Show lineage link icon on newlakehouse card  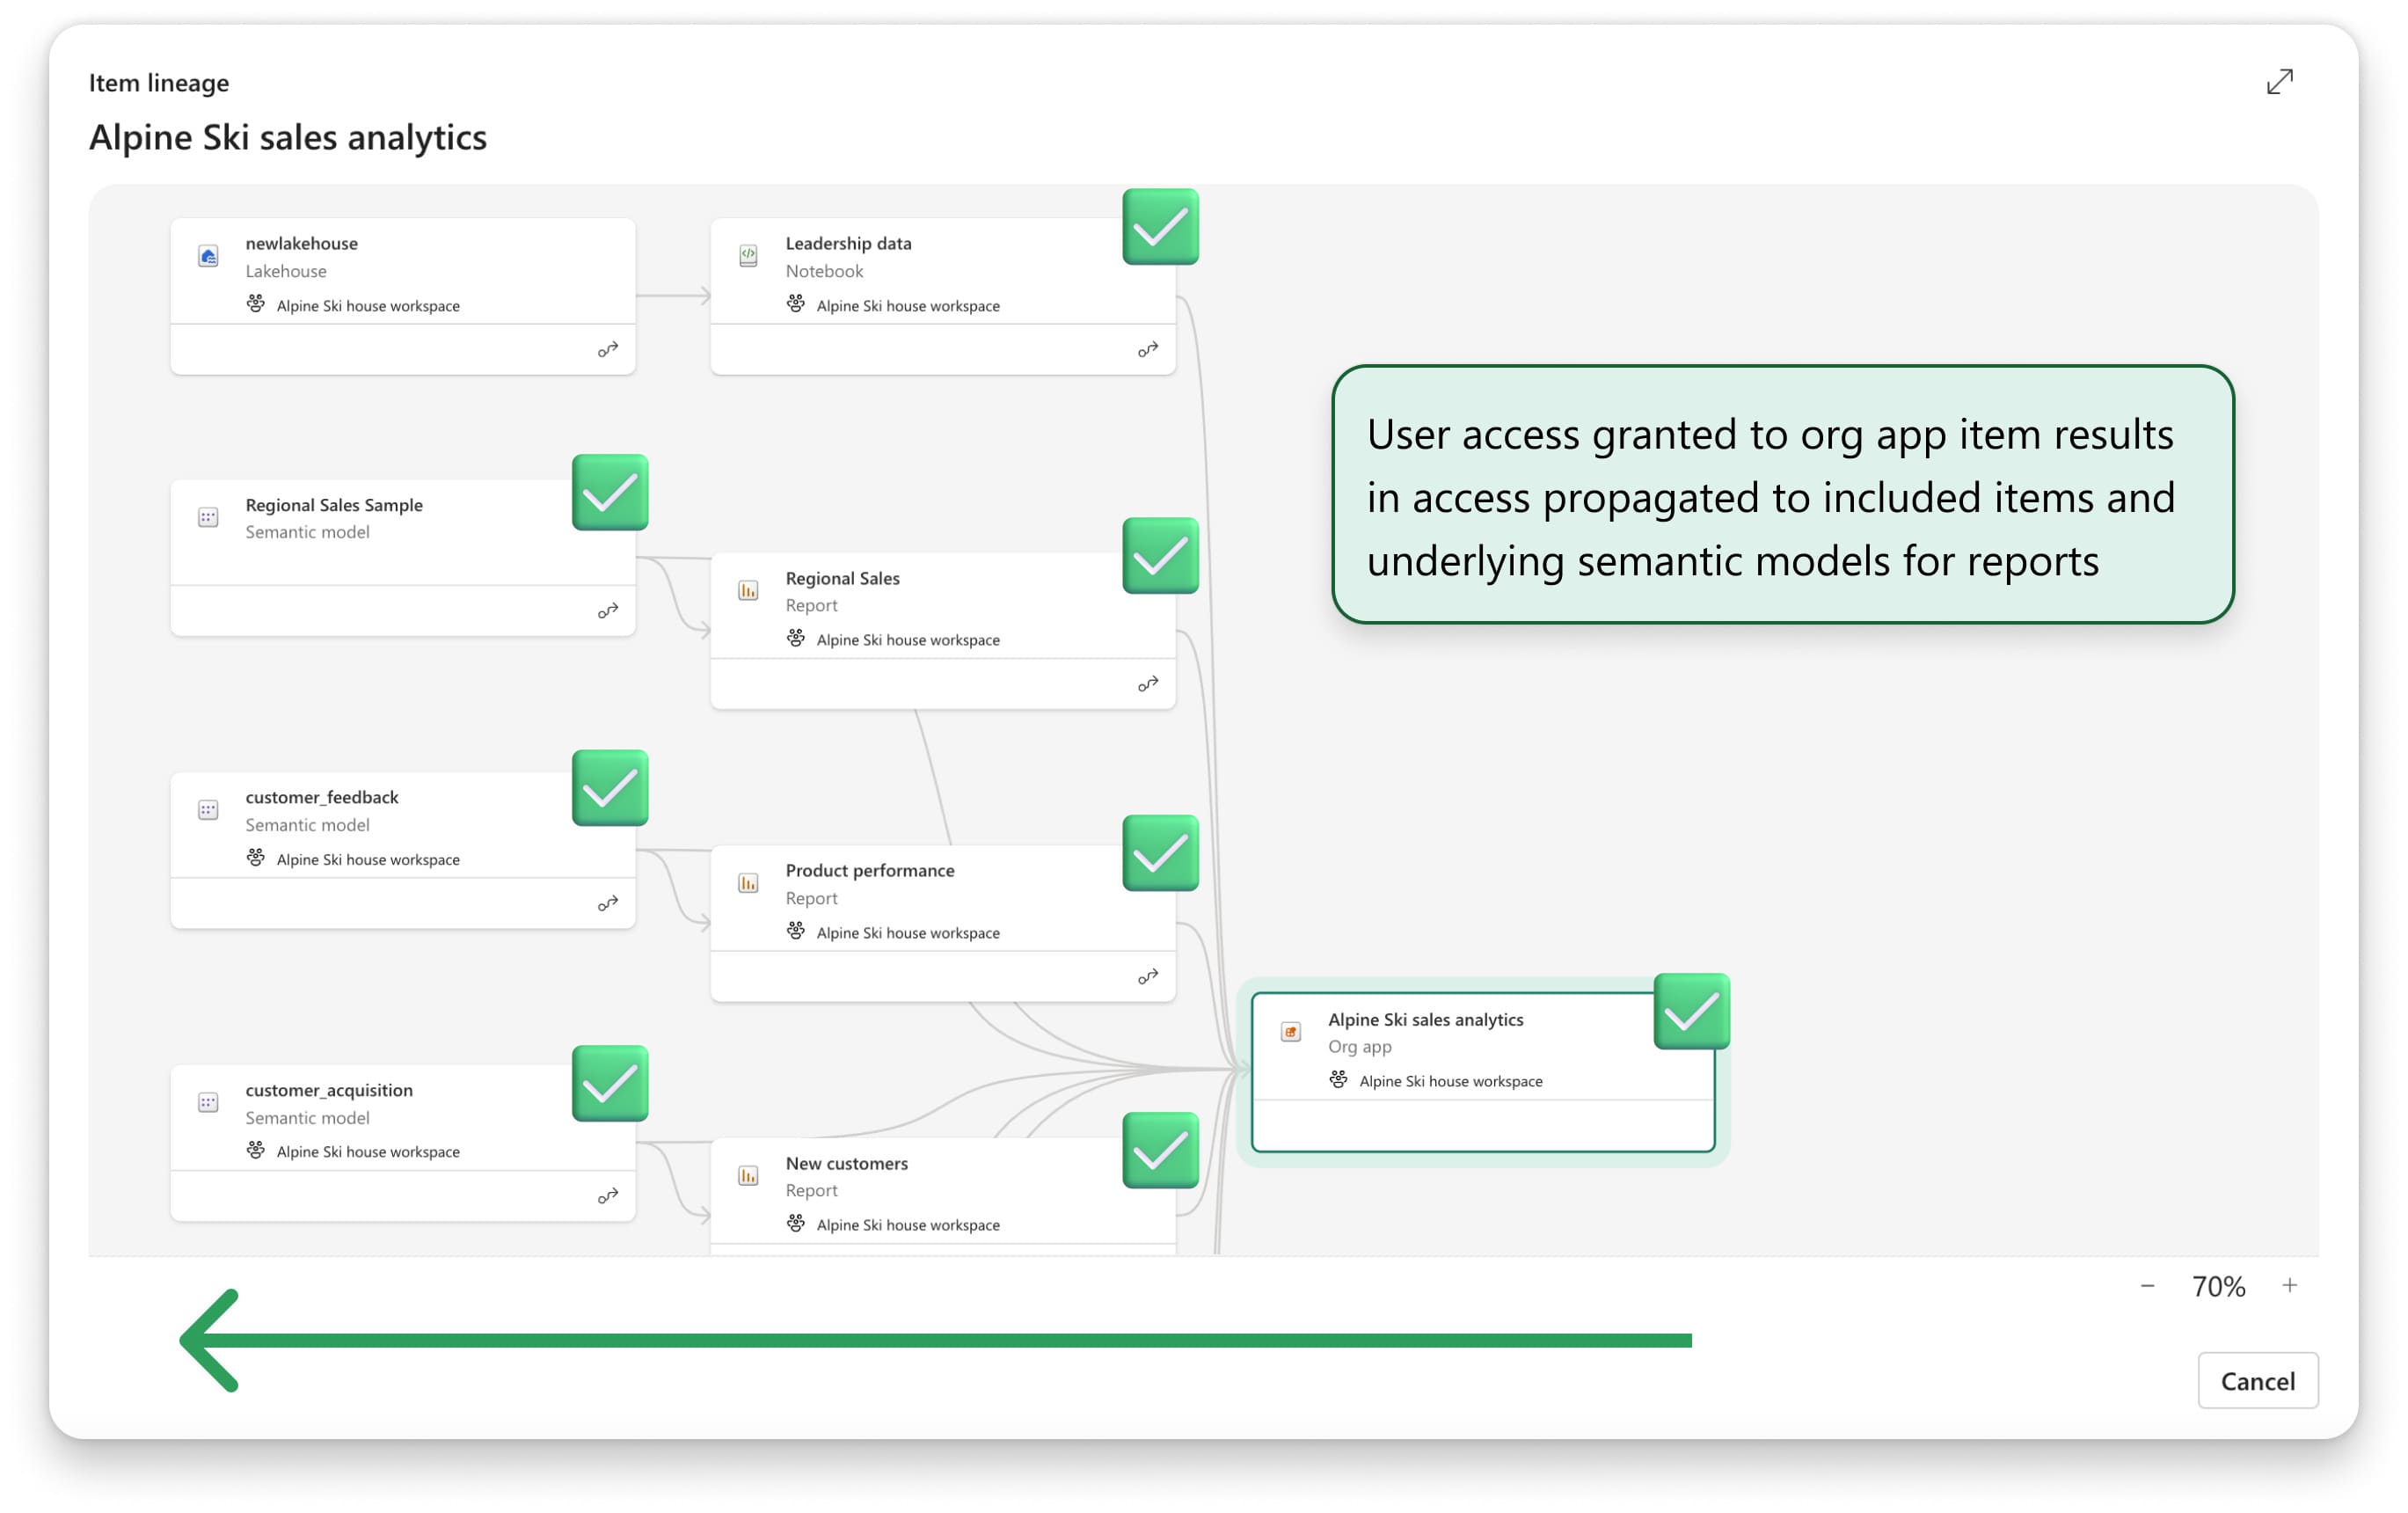[x=608, y=349]
